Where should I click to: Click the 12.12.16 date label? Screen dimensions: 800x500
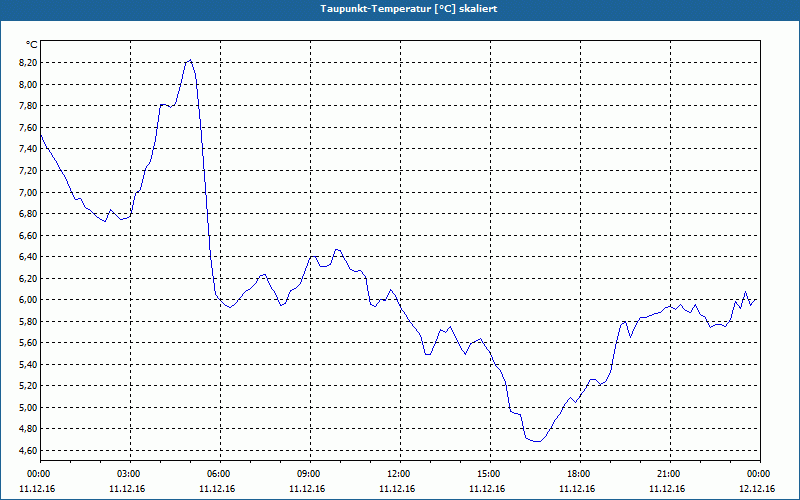(x=757, y=489)
